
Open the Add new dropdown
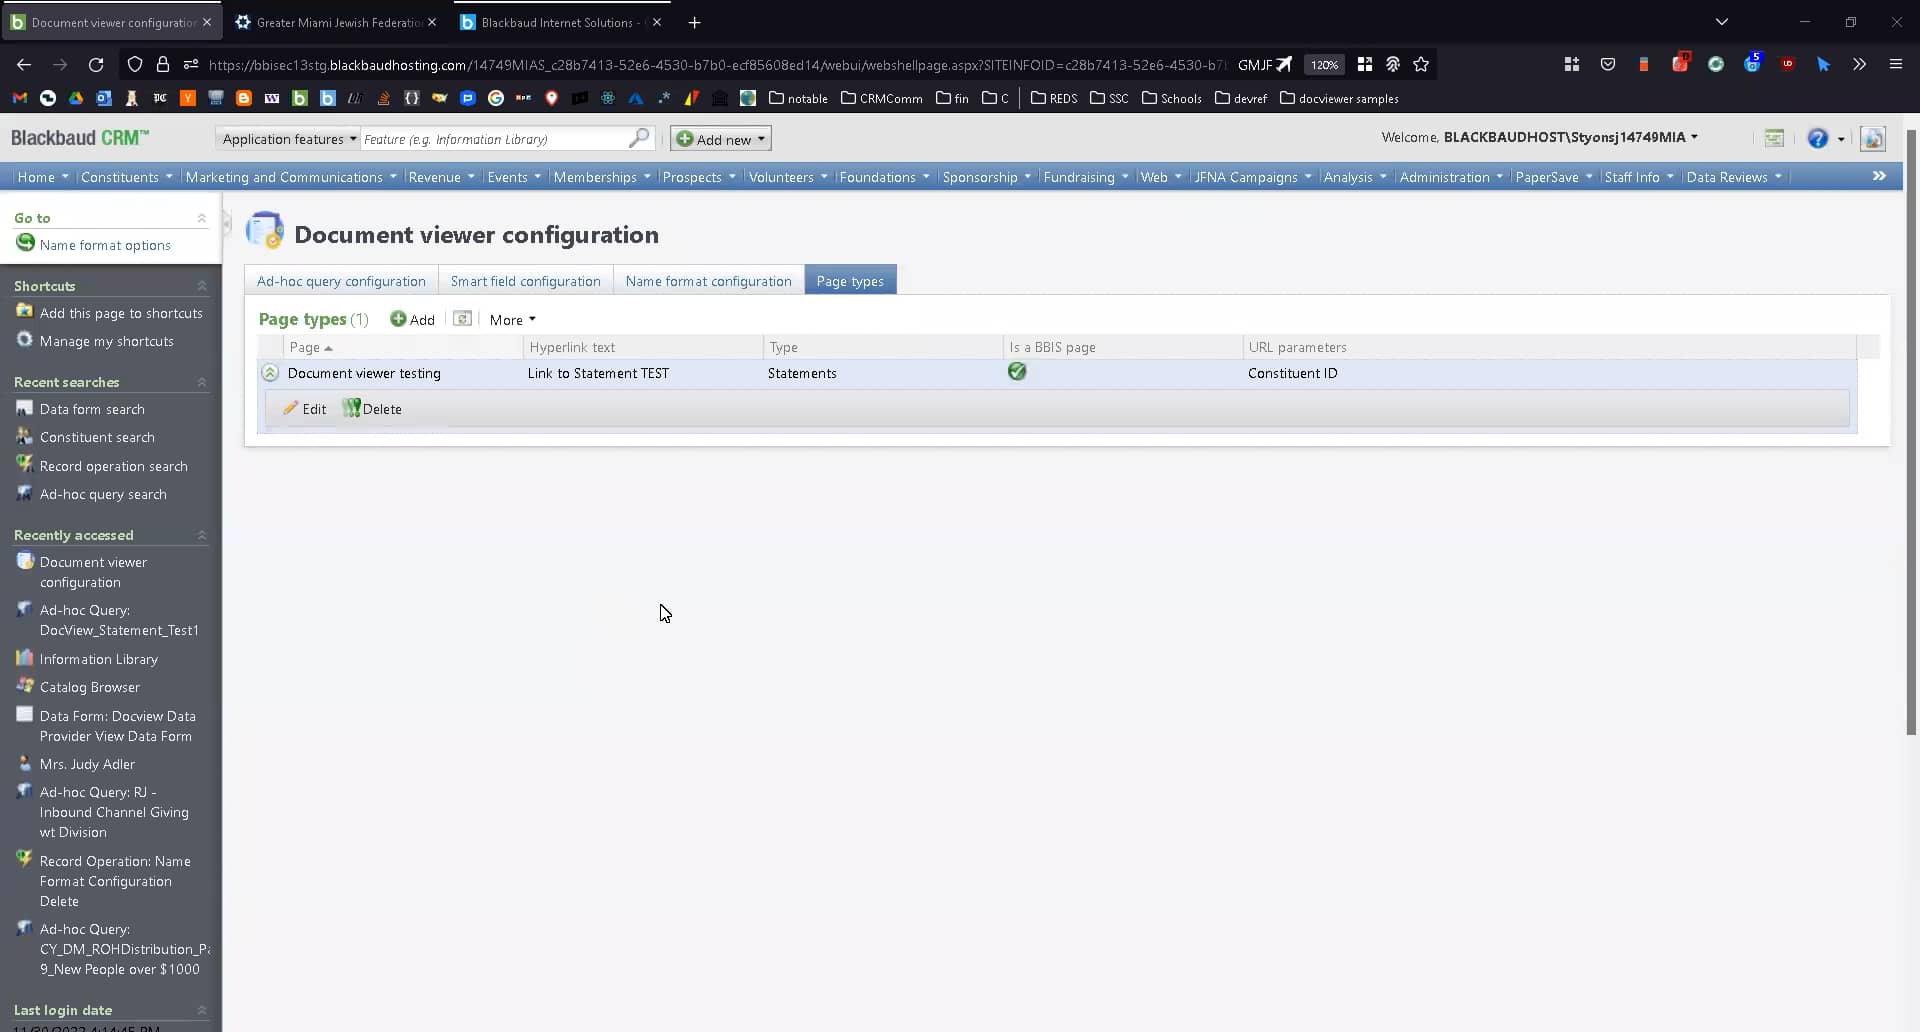point(720,138)
